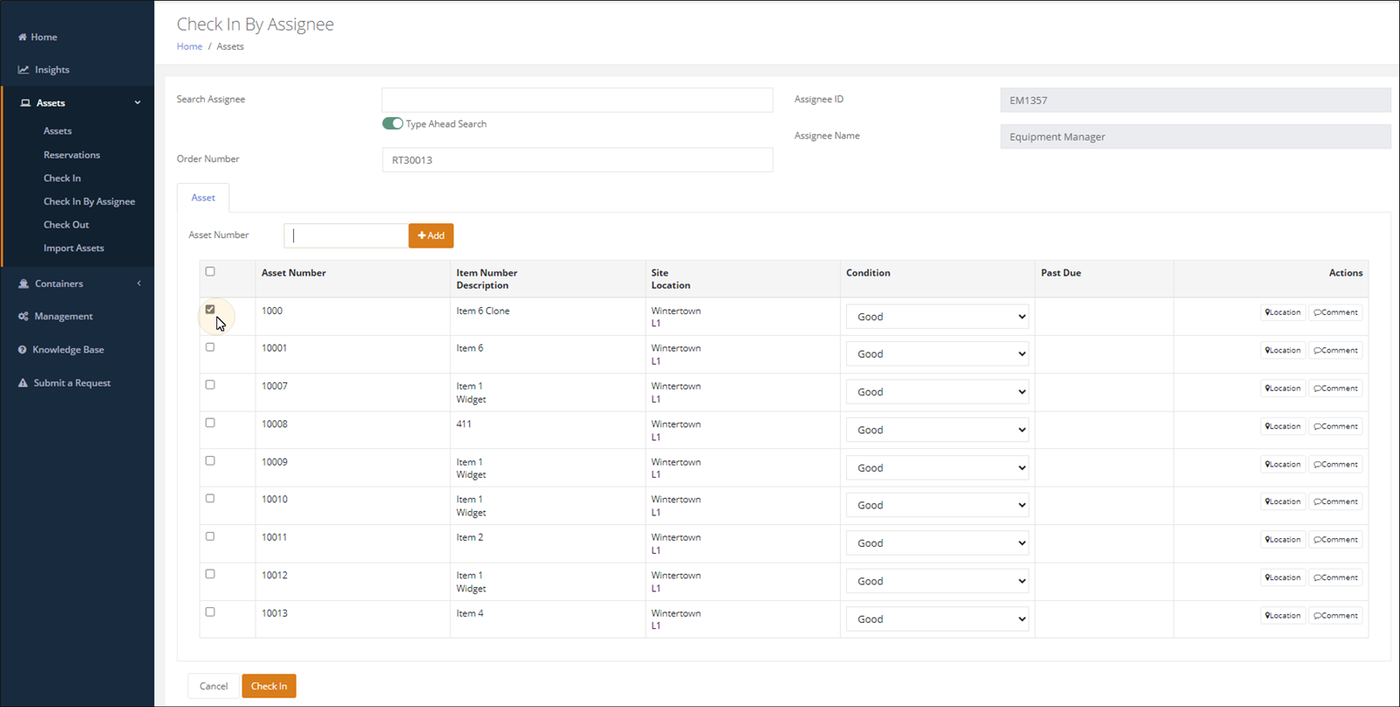This screenshot has width=1400, height=707.
Task: Click the Submit a Request warning icon
Action: (x=23, y=383)
